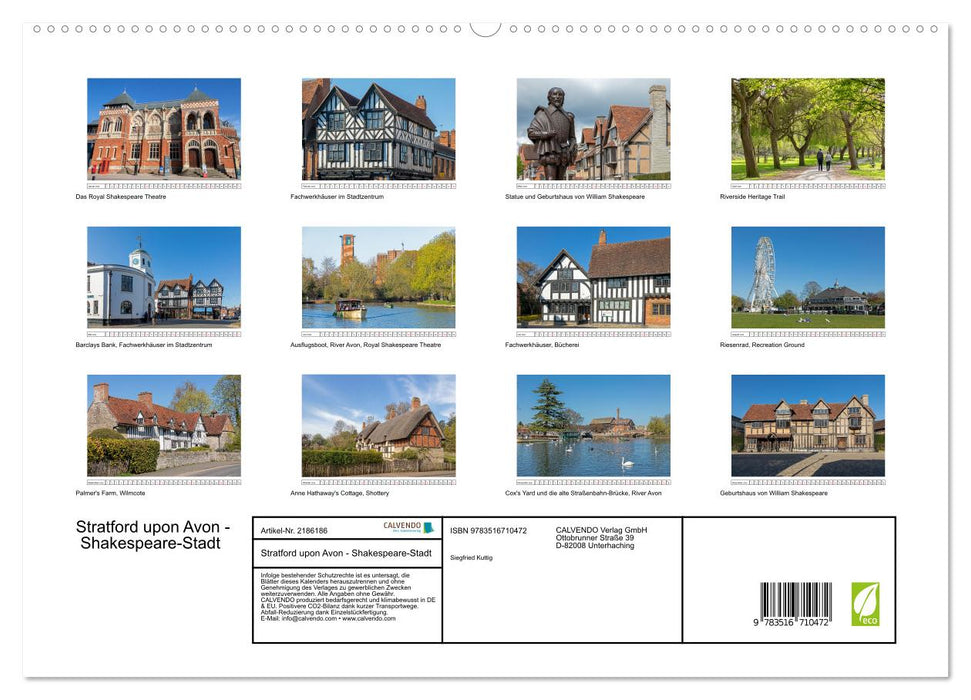Click the Cox's Yard river scene image
The width and height of the screenshot is (971, 700).
594,426
